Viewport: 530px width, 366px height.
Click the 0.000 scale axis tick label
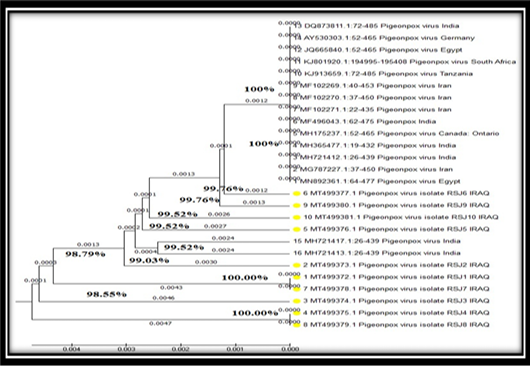(290, 349)
